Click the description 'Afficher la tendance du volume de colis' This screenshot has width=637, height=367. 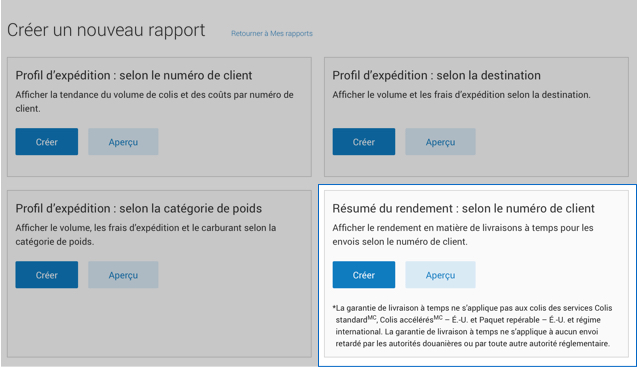154,102
